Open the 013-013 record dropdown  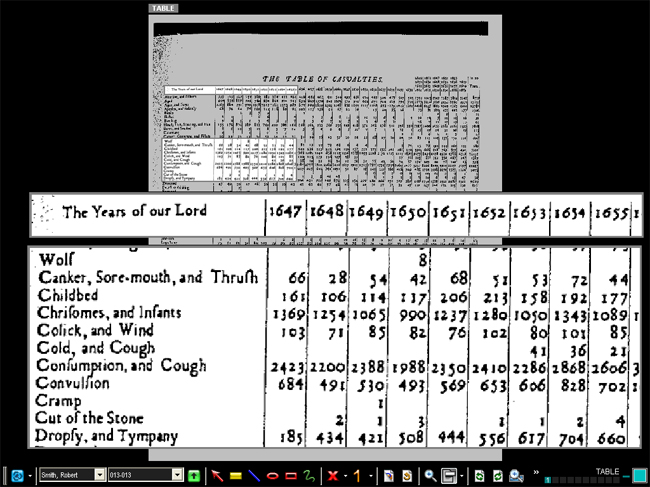[177, 475]
